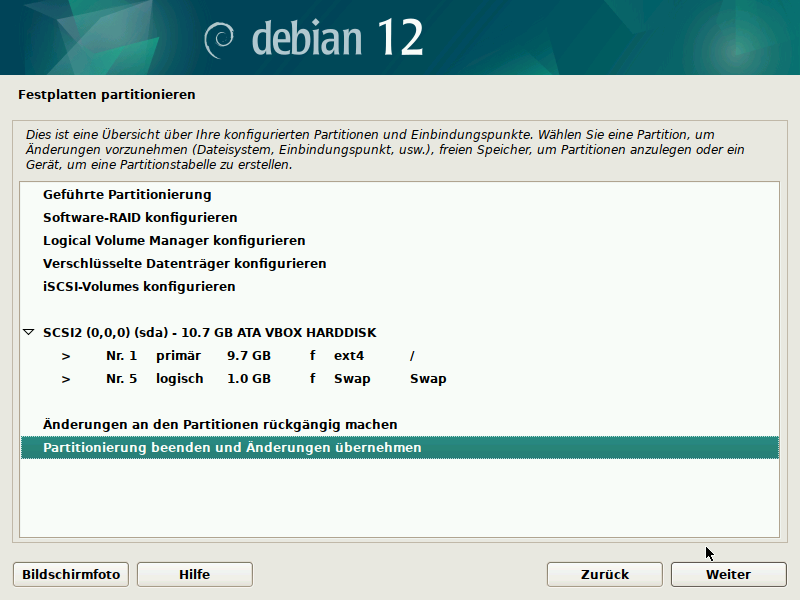Take a screenshot via Bildschirmfoto
The image size is (800, 600).
[x=69, y=574]
